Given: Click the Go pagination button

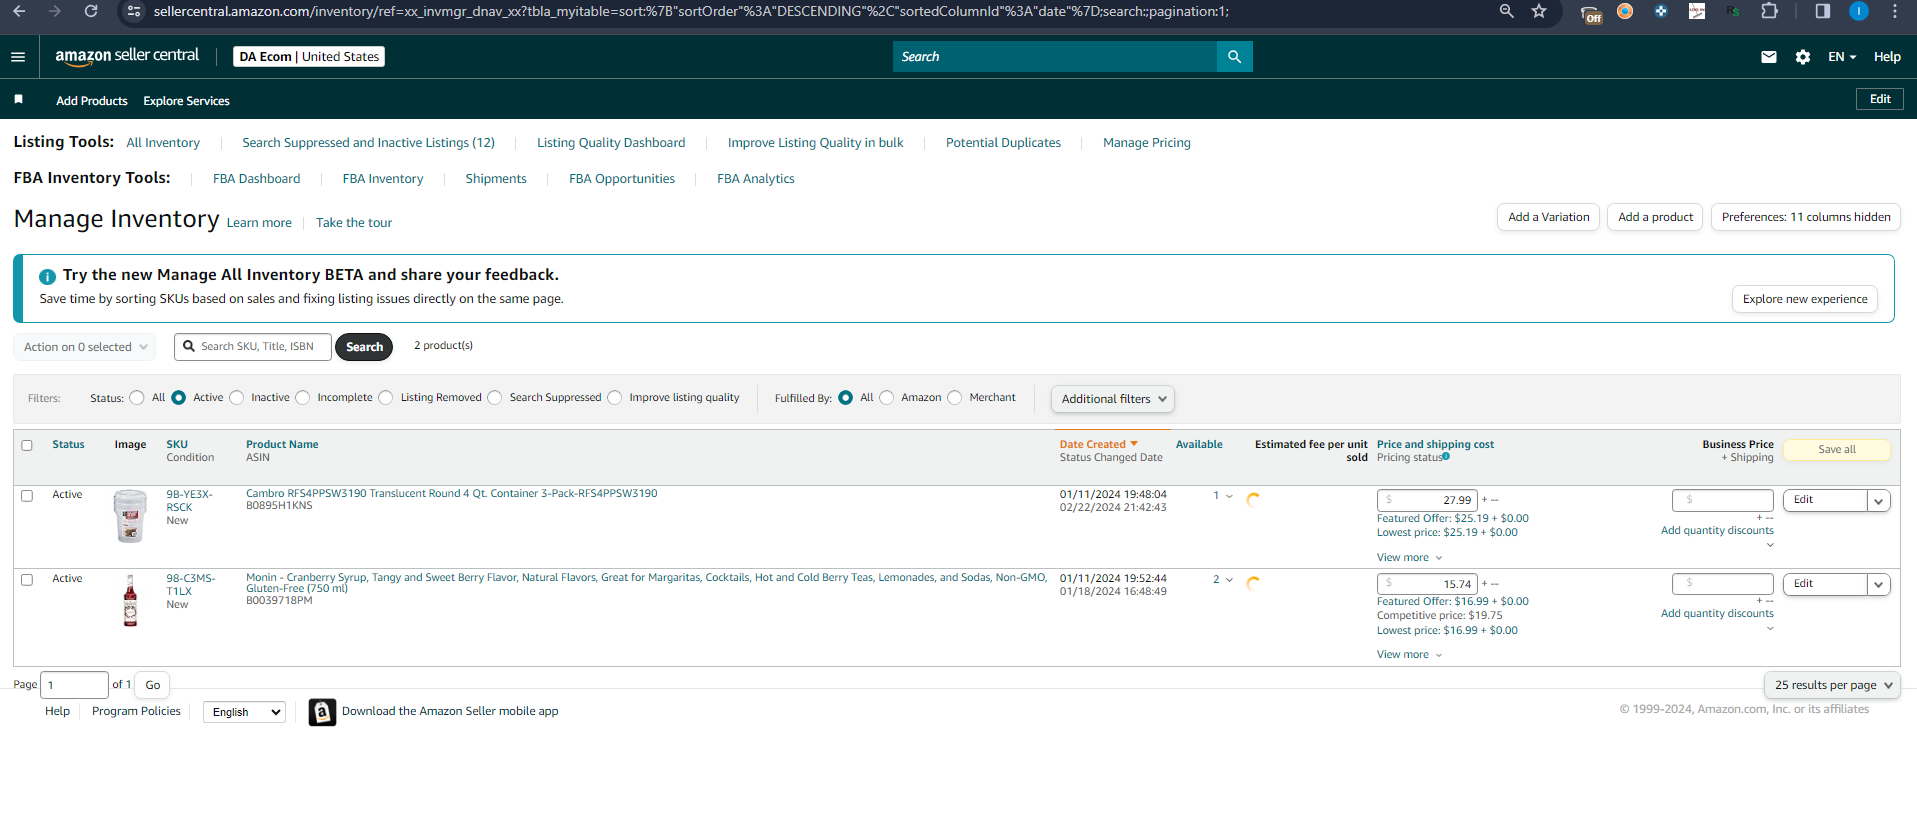Looking at the screenshot, I should [x=152, y=685].
